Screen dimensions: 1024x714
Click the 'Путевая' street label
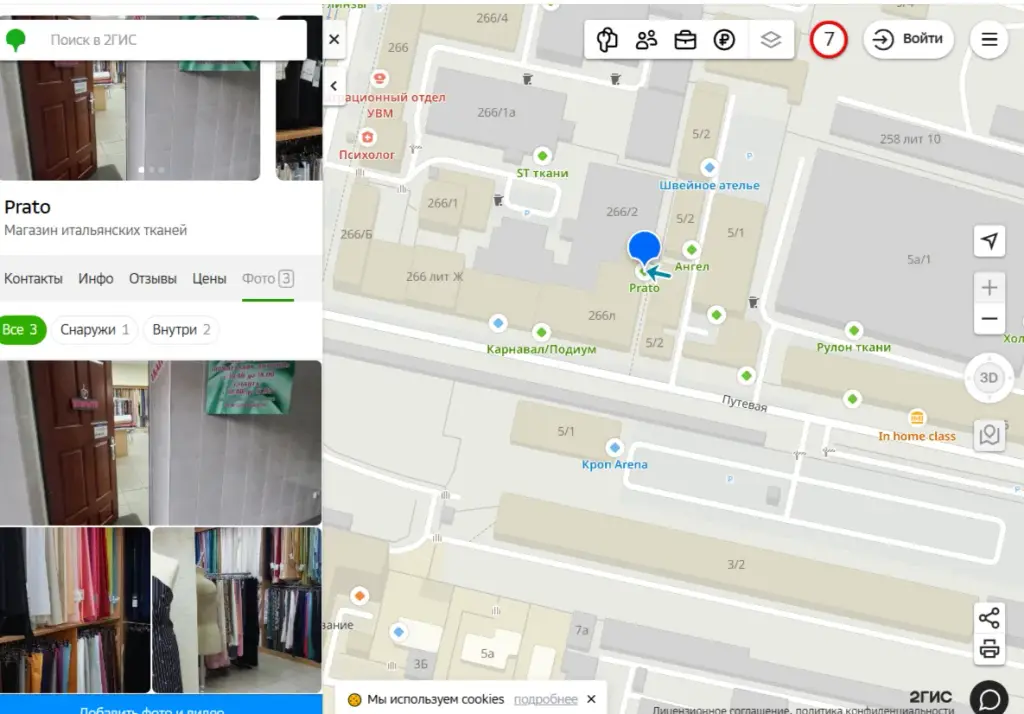click(744, 404)
